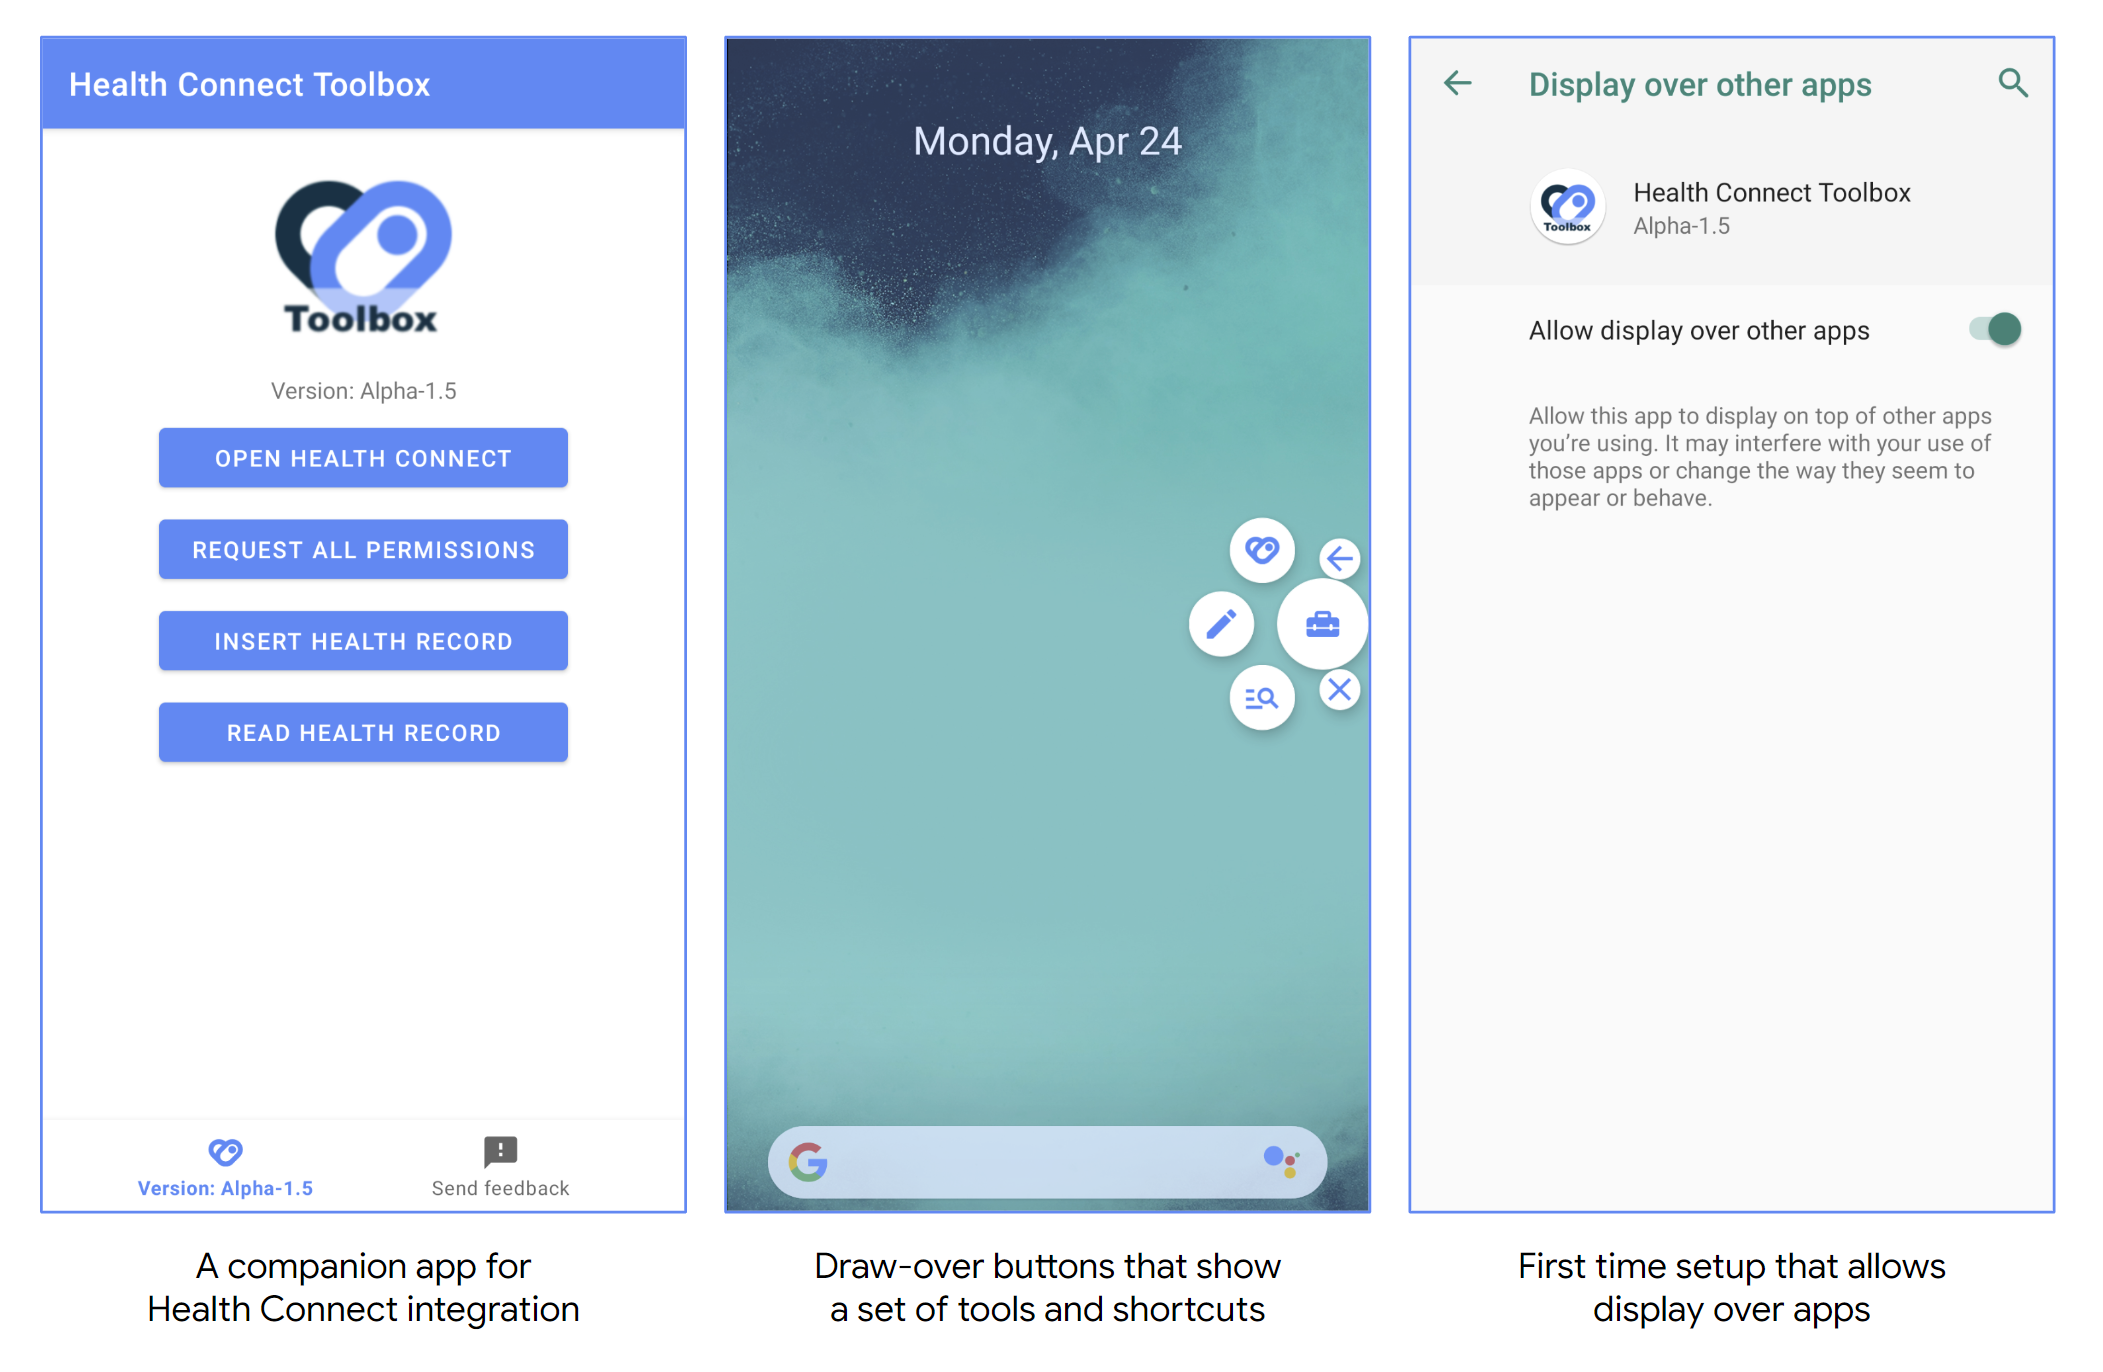Click REQUEST ALL PERMISSIONS button
Screen dimensions: 2103x1372
point(365,549)
